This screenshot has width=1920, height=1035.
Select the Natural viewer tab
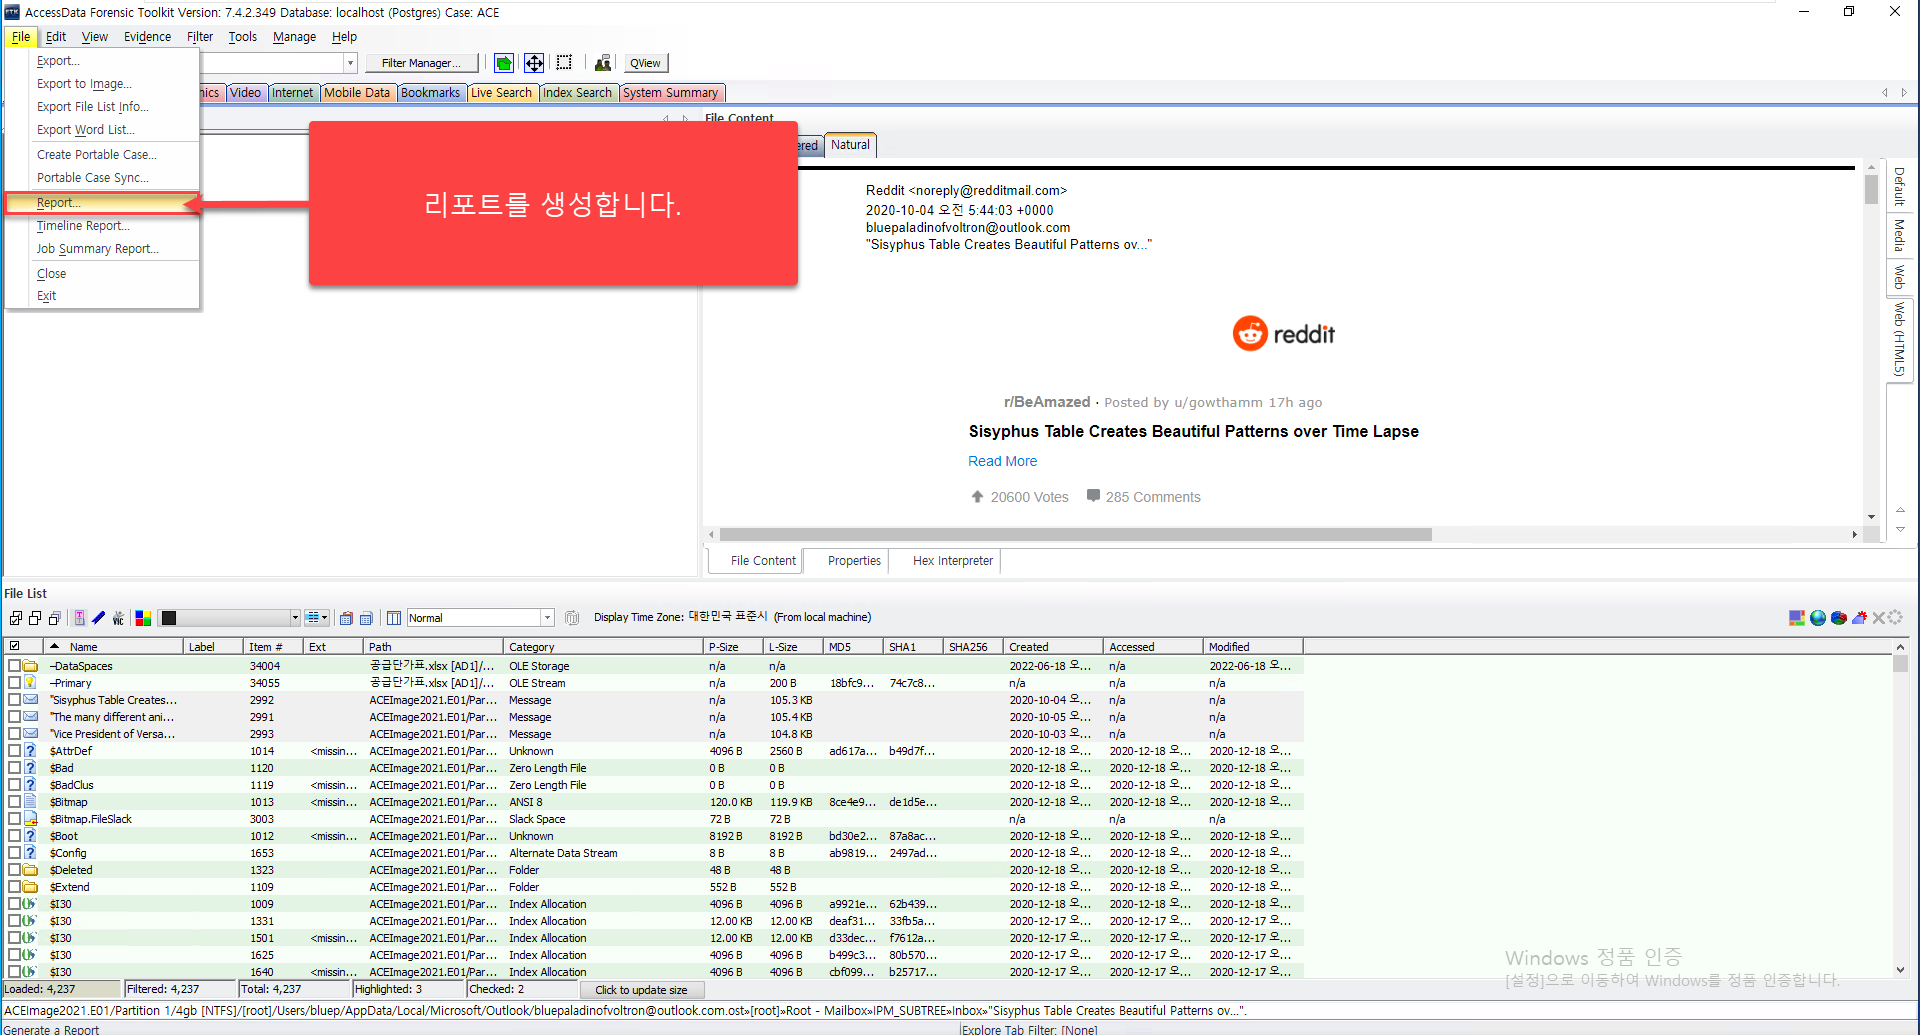pyautogui.click(x=850, y=145)
